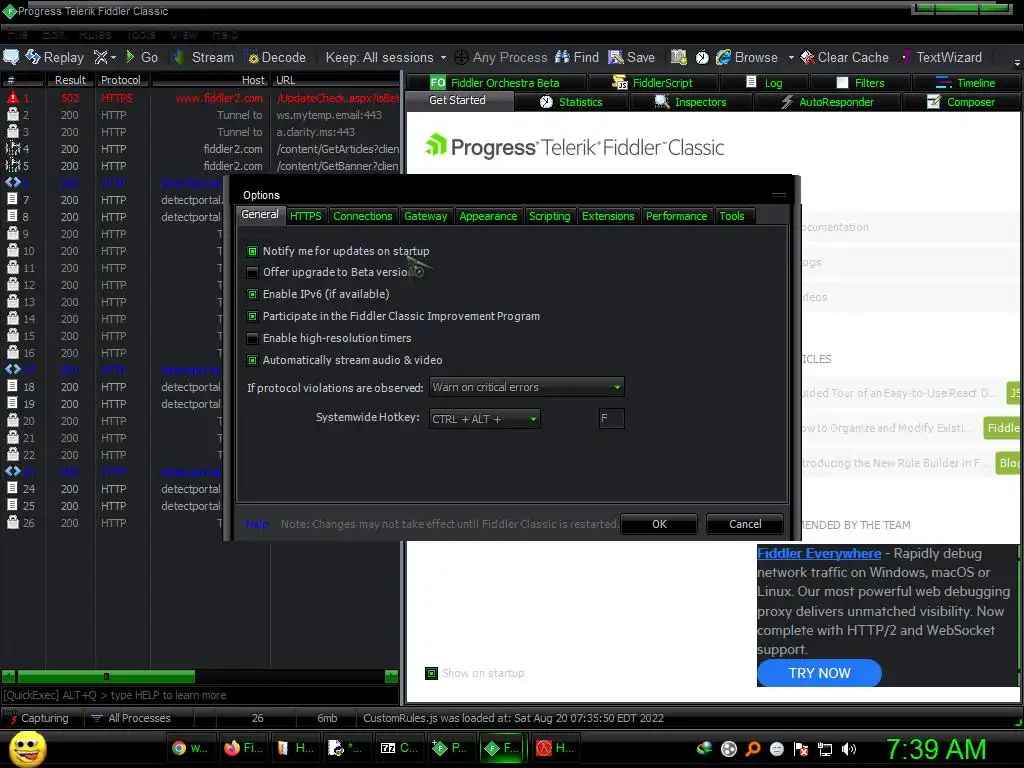This screenshot has height=768, width=1024.
Task: Open the TextWizard toolbar icon
Action: point(906,57)
